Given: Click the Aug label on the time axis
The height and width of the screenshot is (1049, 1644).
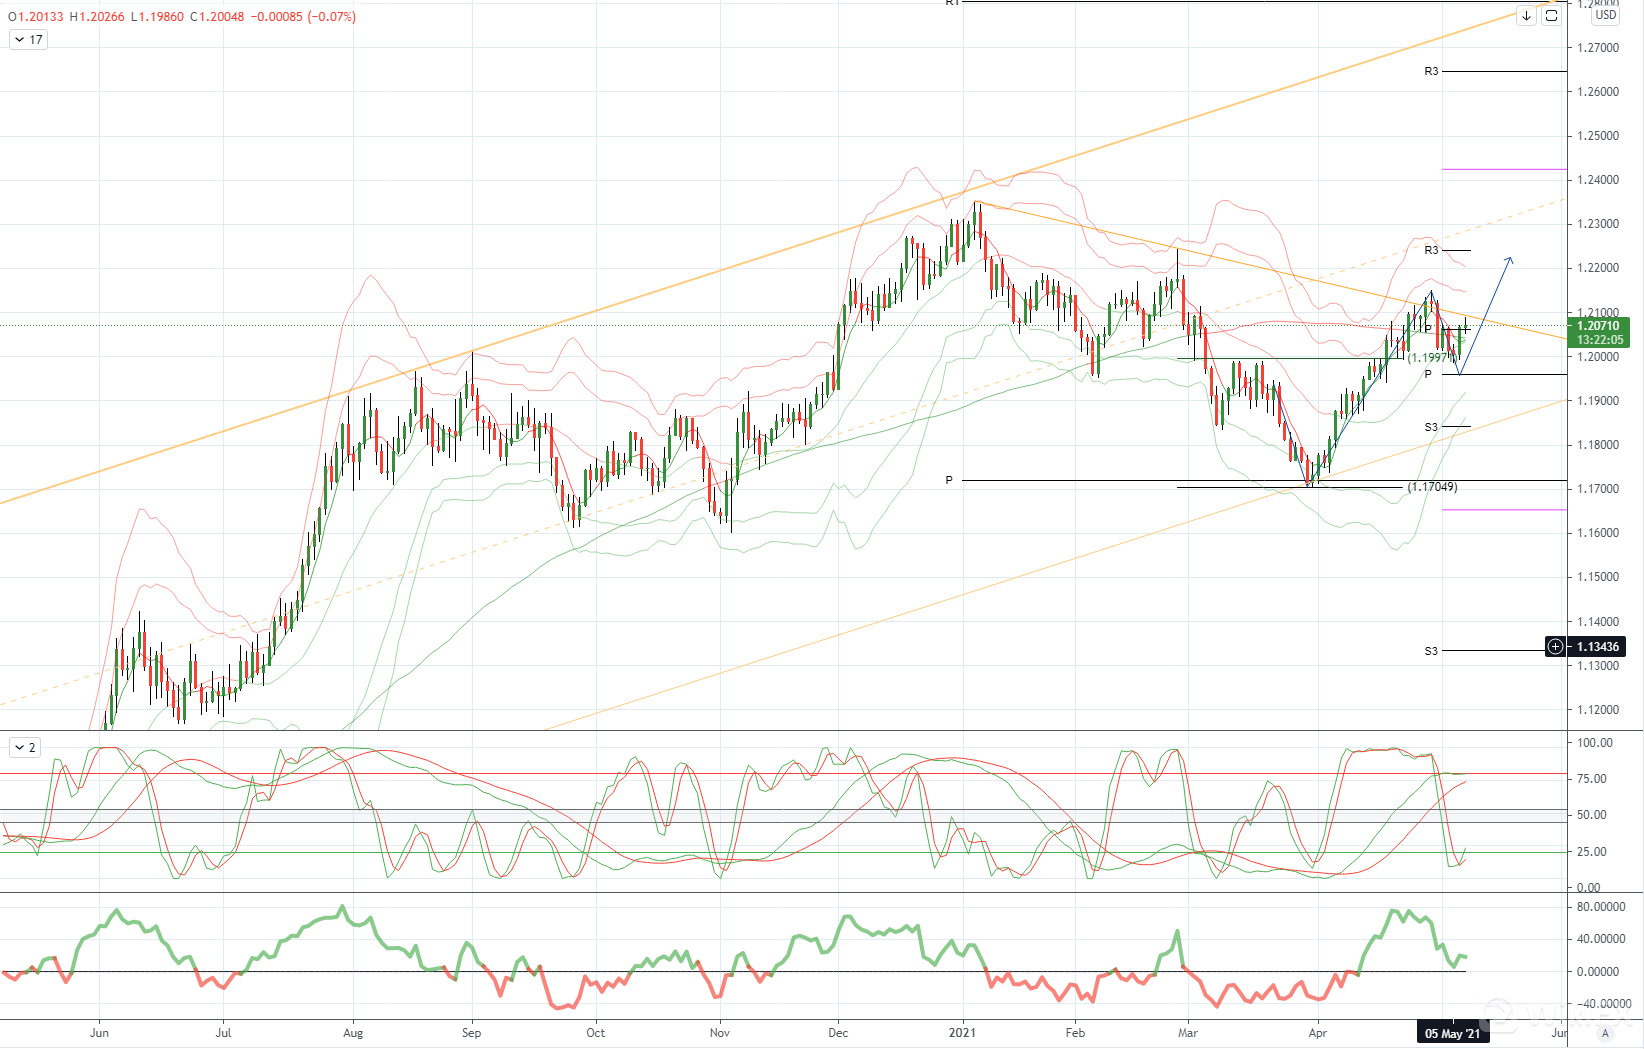Looking at the screenshot, I should pyautogui.click(x=353, y=1033).
